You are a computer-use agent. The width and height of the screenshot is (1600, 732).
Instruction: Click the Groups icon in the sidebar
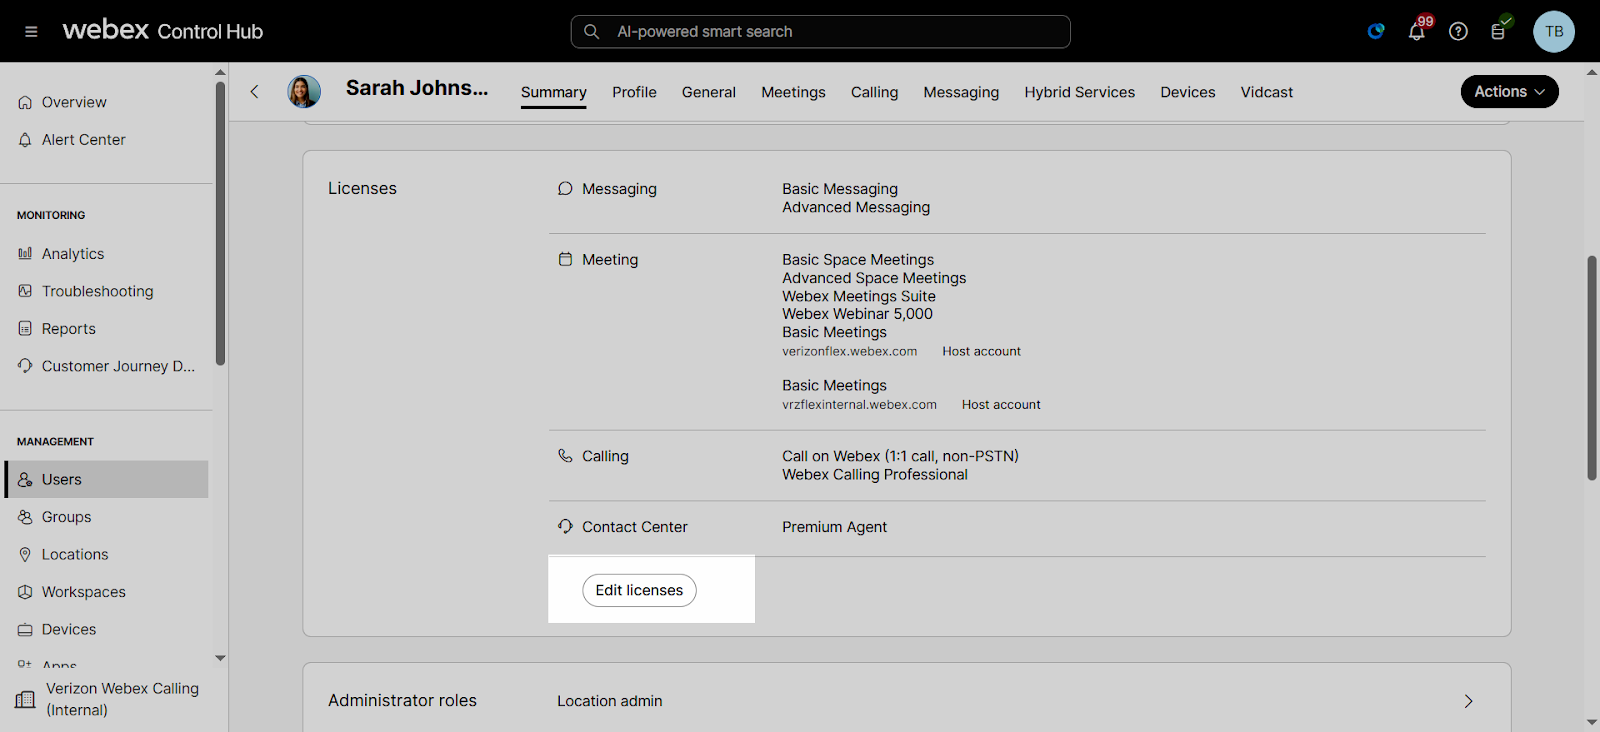click(25, 517)
